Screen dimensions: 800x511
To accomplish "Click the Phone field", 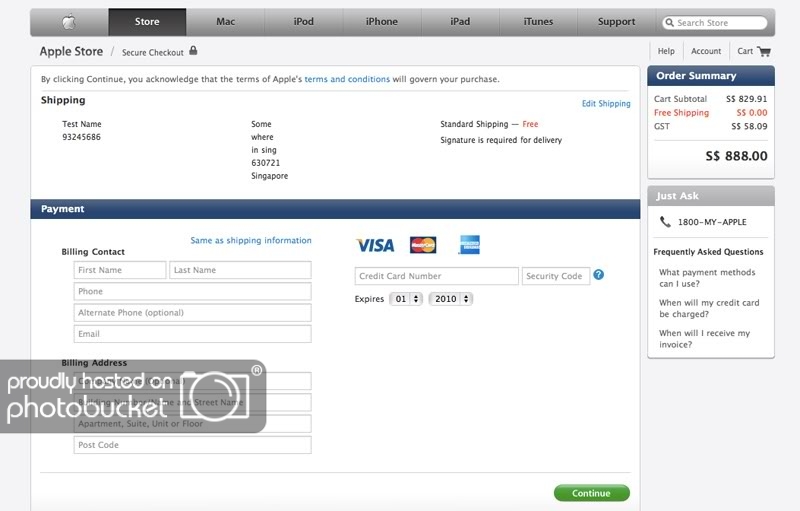I will [192, 291].
